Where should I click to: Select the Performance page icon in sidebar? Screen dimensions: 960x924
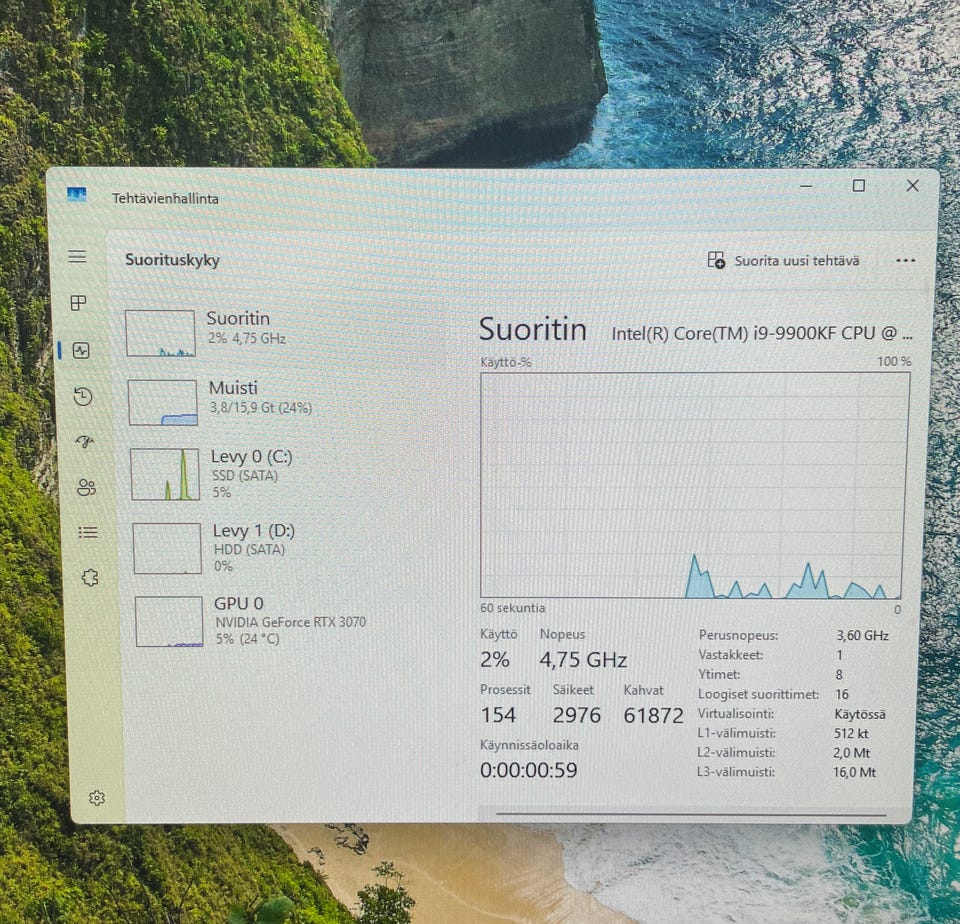pos(81,350)
